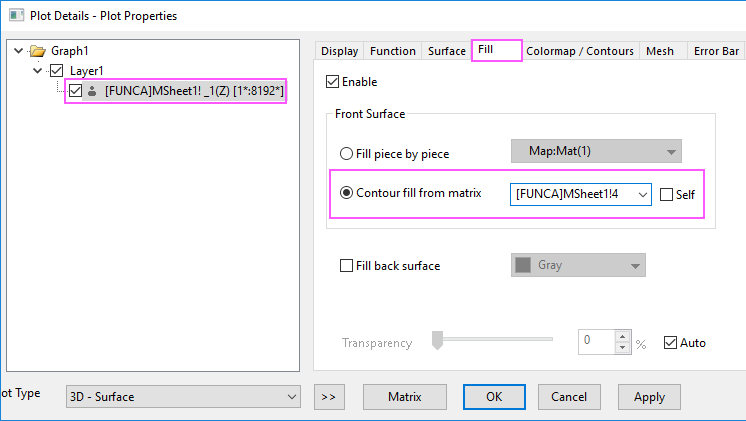The width and height of the screenshot is (746, 421).
Task: Uncheck the Auto transparency checkbox
Action: click(x=670, y=343)
